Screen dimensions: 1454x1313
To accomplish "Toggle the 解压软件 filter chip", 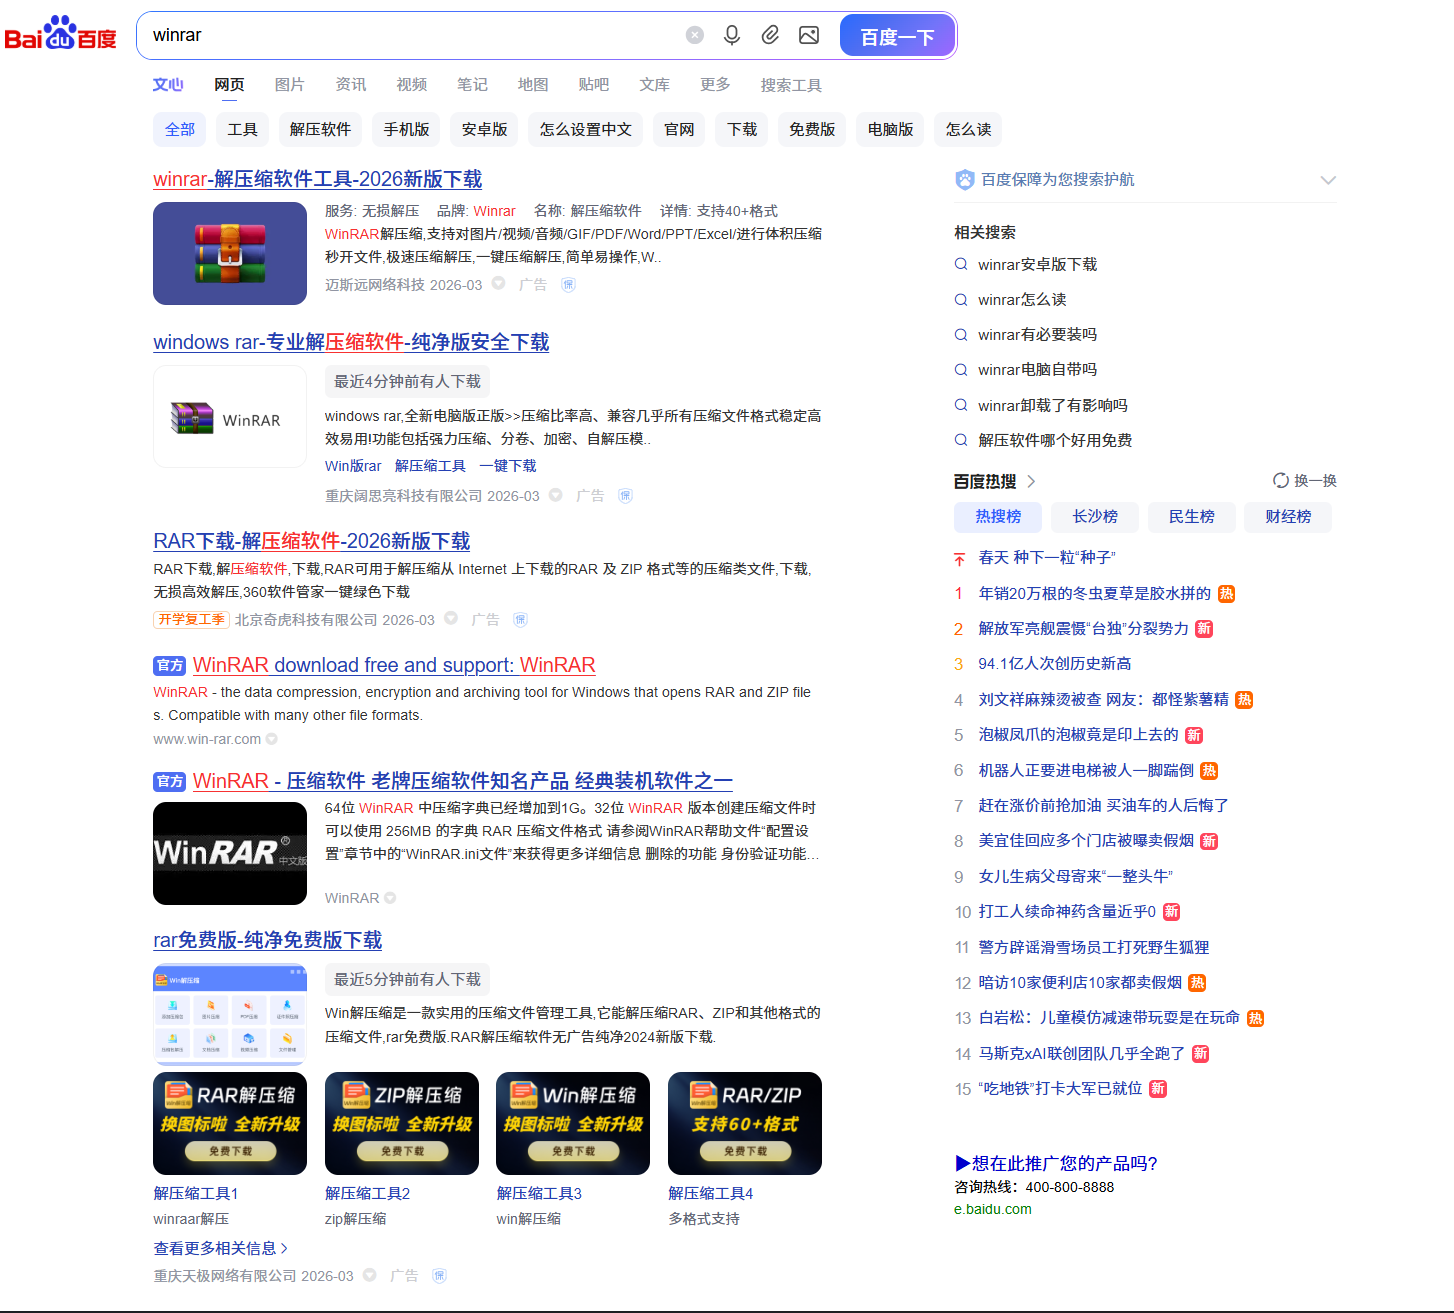I will [x=320, y=130].
